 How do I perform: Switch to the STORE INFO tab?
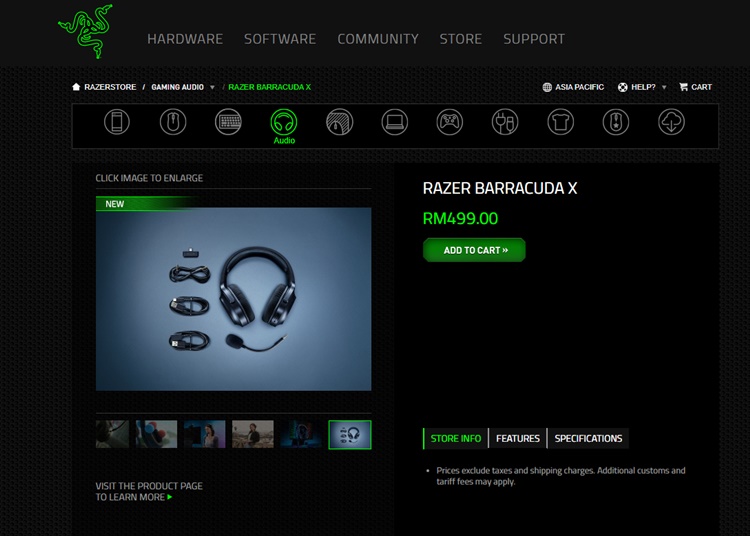point(455,438)
